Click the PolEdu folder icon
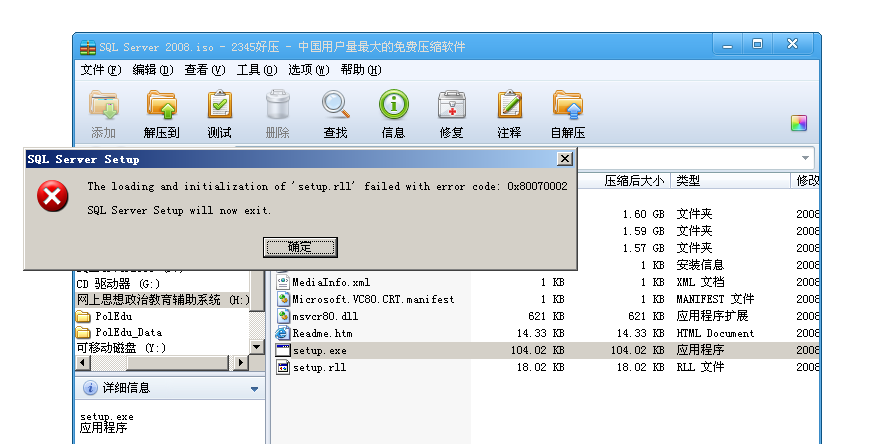 [x=83, y=317]
